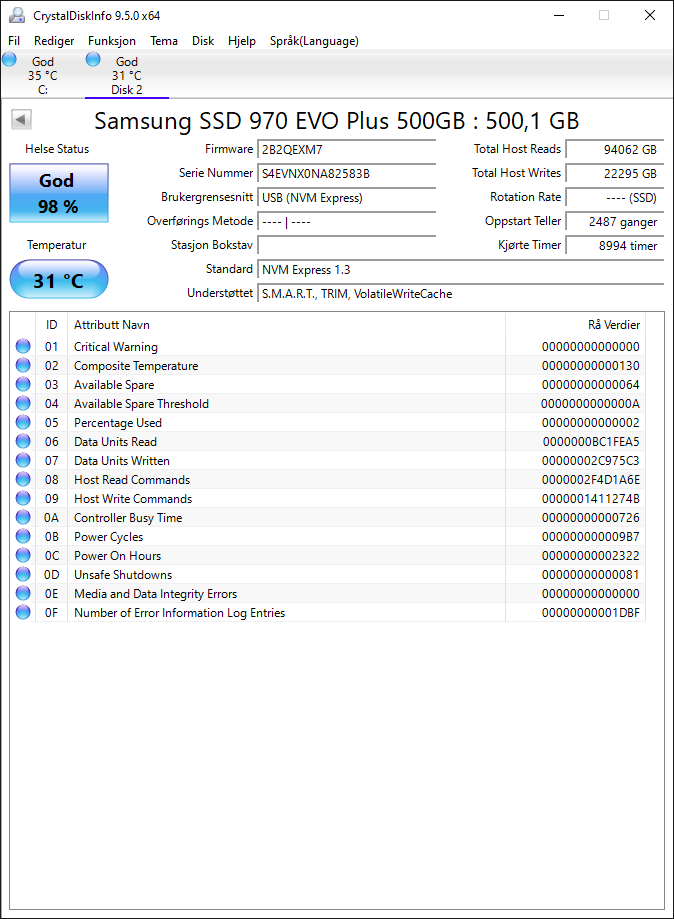Screen dimensions: 674x919
Task: Open the Disk menu
Action: pyautogui.click(x=203, y=41)
